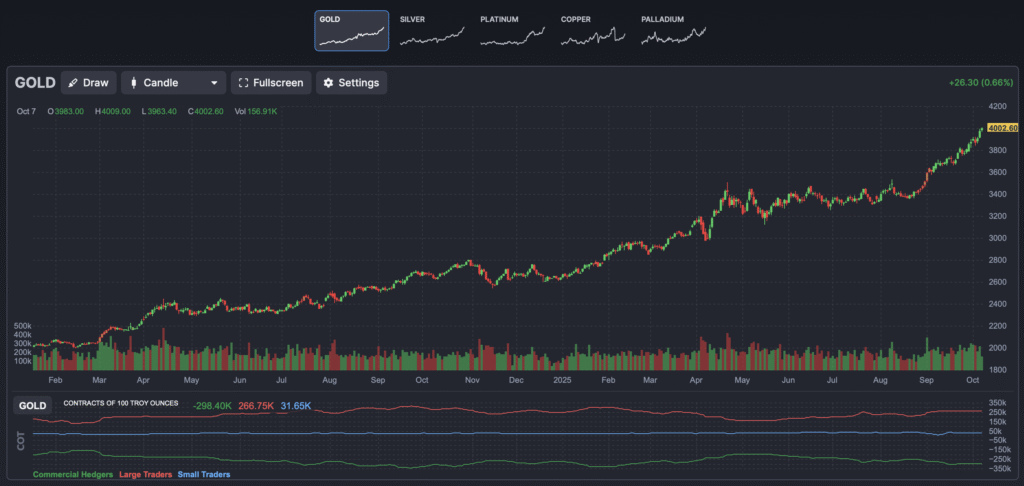
Task: Enter Fullscreen chart mode
Action: pos(272,83)
